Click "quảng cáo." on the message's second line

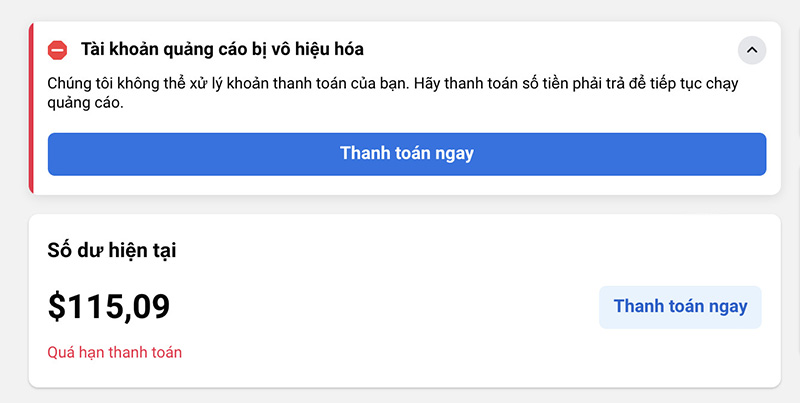(85, 103)
